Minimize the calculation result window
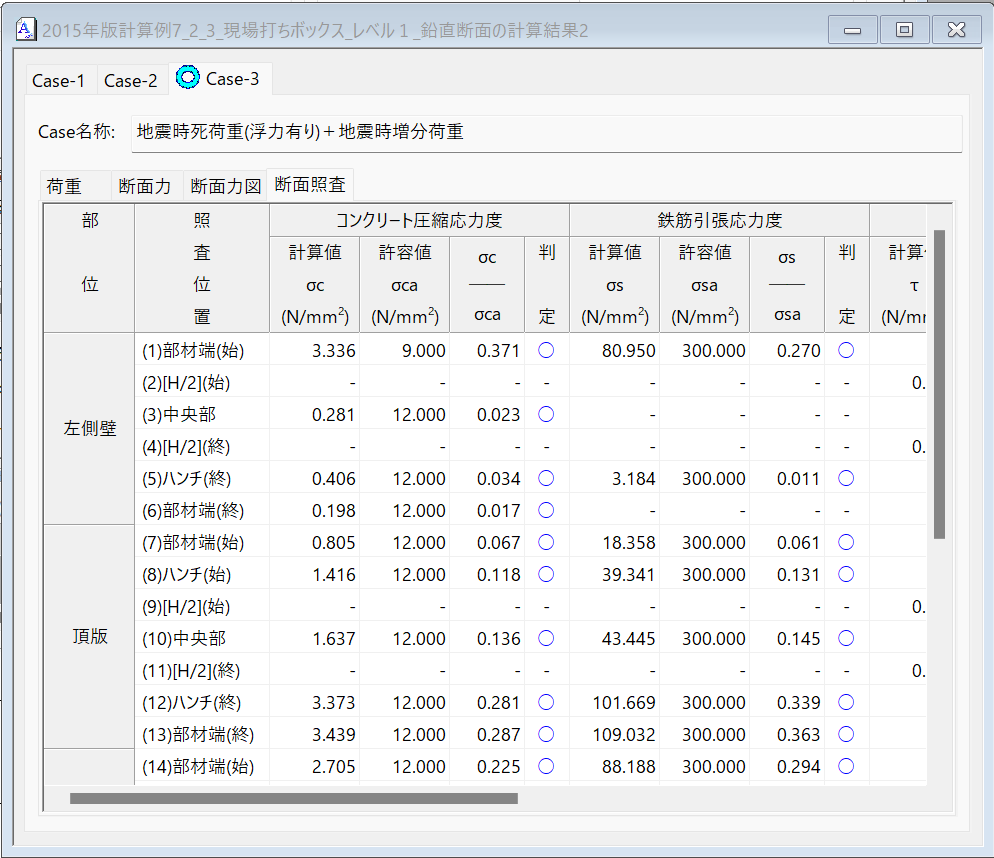This screenshot has width=994, height=858. pos(853,30)
